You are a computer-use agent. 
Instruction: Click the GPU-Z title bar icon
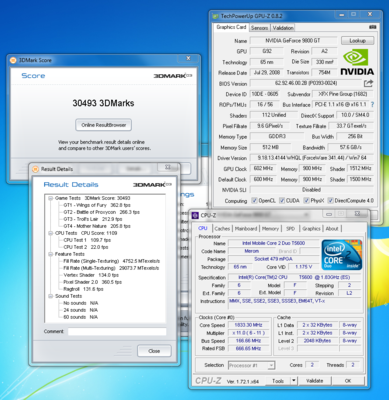(215, 16)
